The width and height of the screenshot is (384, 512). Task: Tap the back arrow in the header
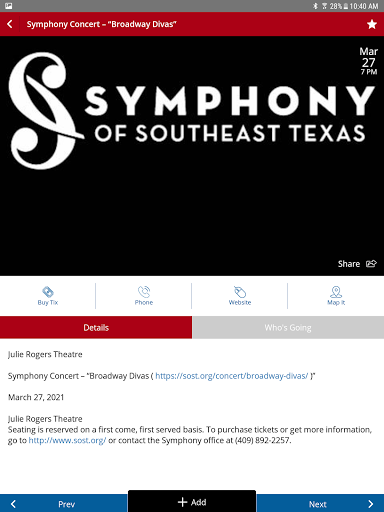click(x=10, y=24)
